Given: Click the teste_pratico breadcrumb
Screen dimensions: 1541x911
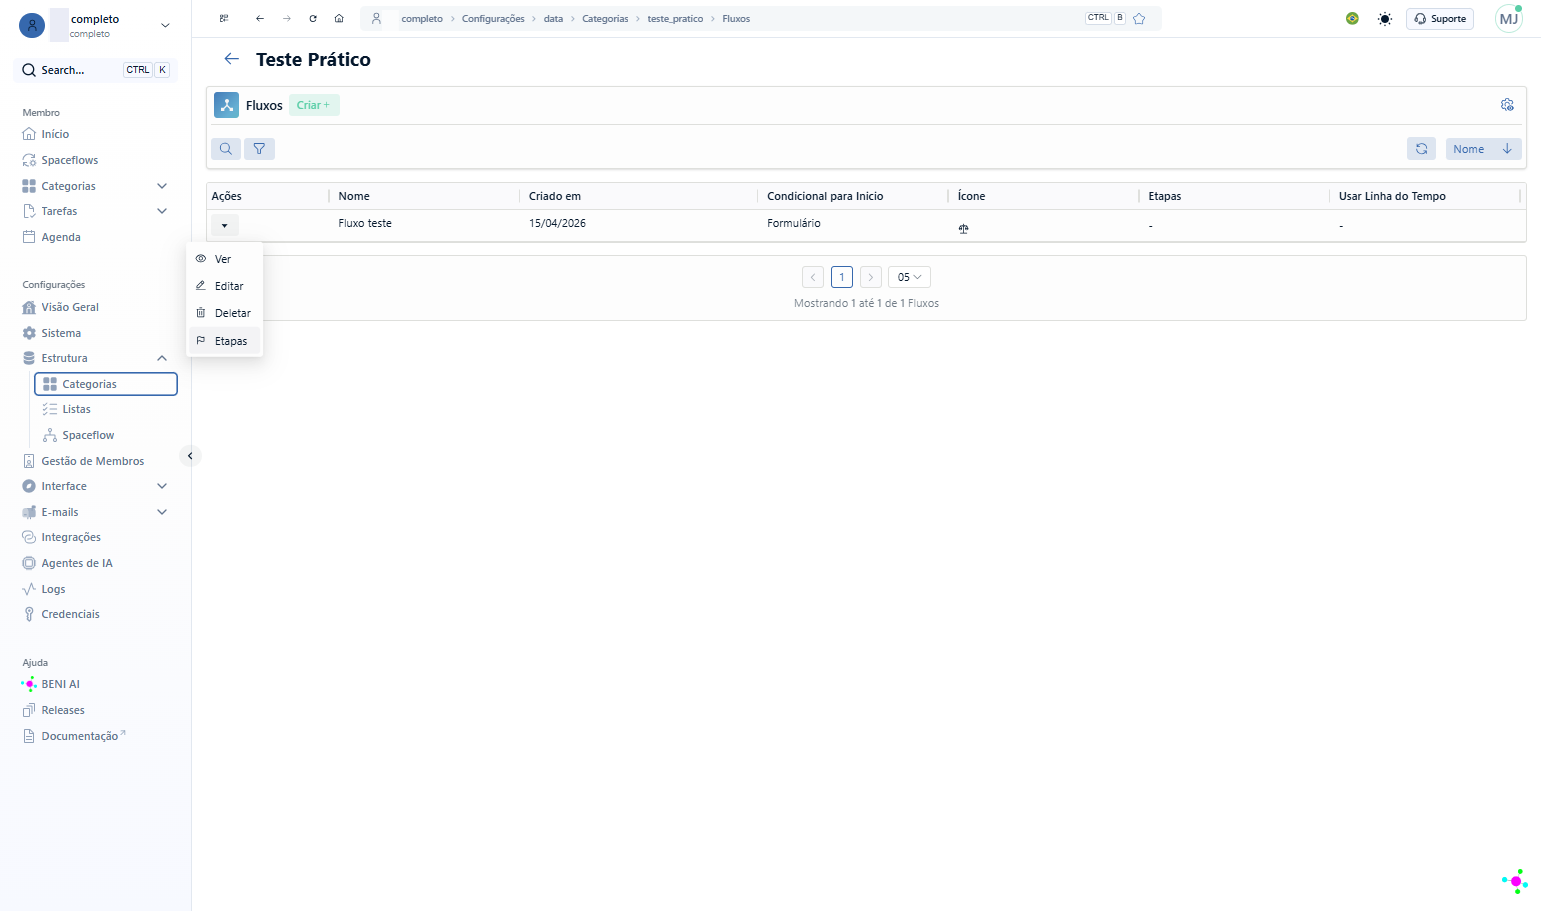Looking at the screenshot, I should [675, 19].
